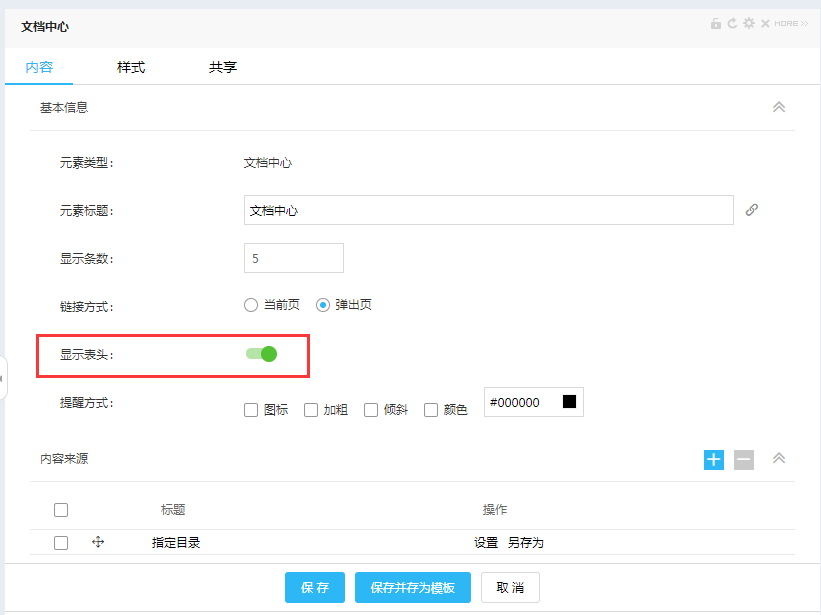Click the refresh arrow icon in header
821x615 pixels.
732,23
